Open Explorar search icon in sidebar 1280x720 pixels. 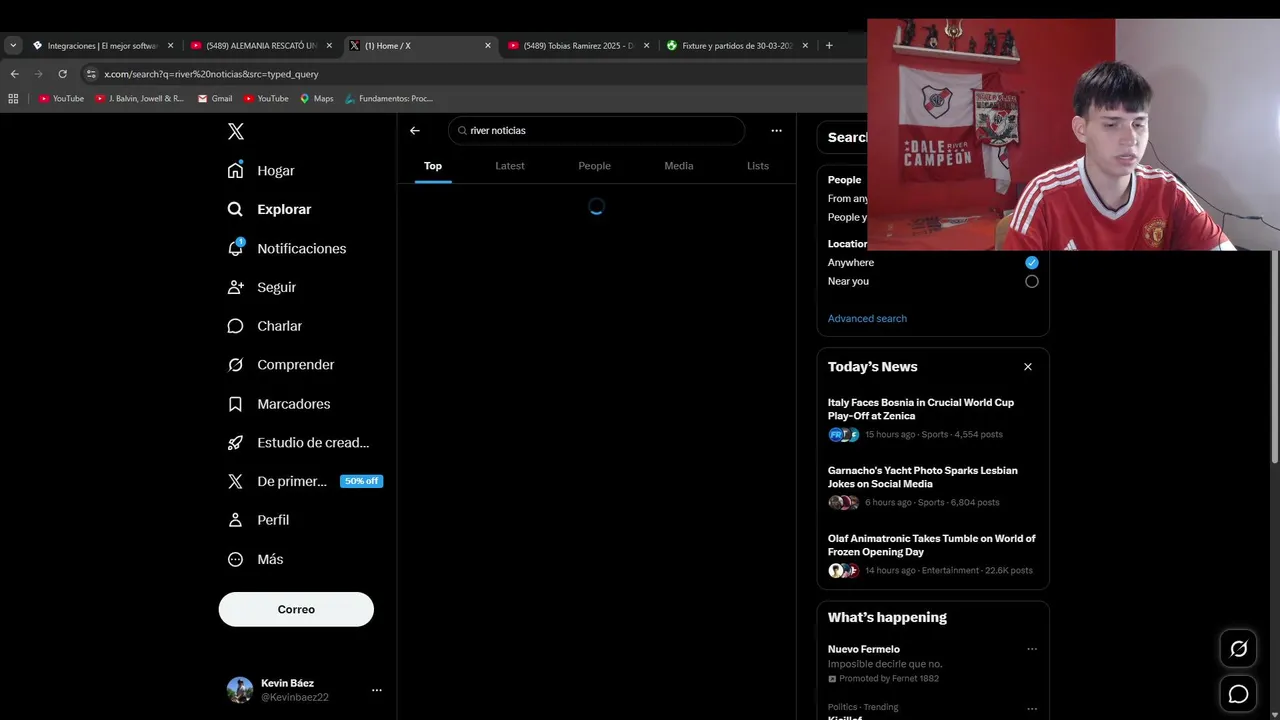click(235, 209)
